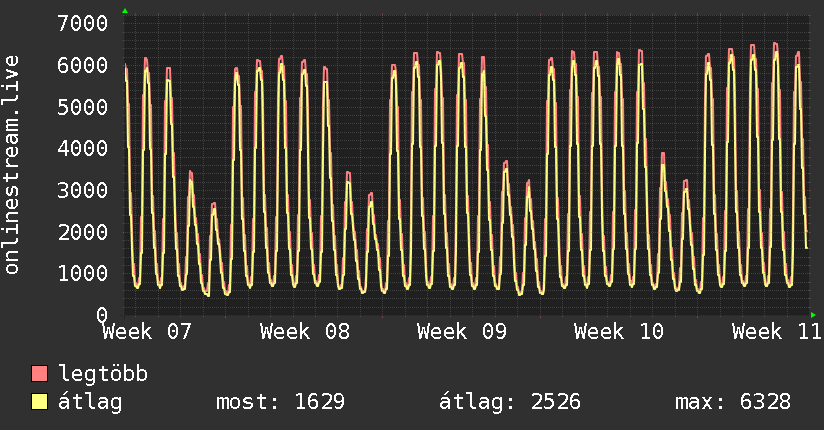
Task: Click the legtöbb legend label
Action: coord(103,373)
